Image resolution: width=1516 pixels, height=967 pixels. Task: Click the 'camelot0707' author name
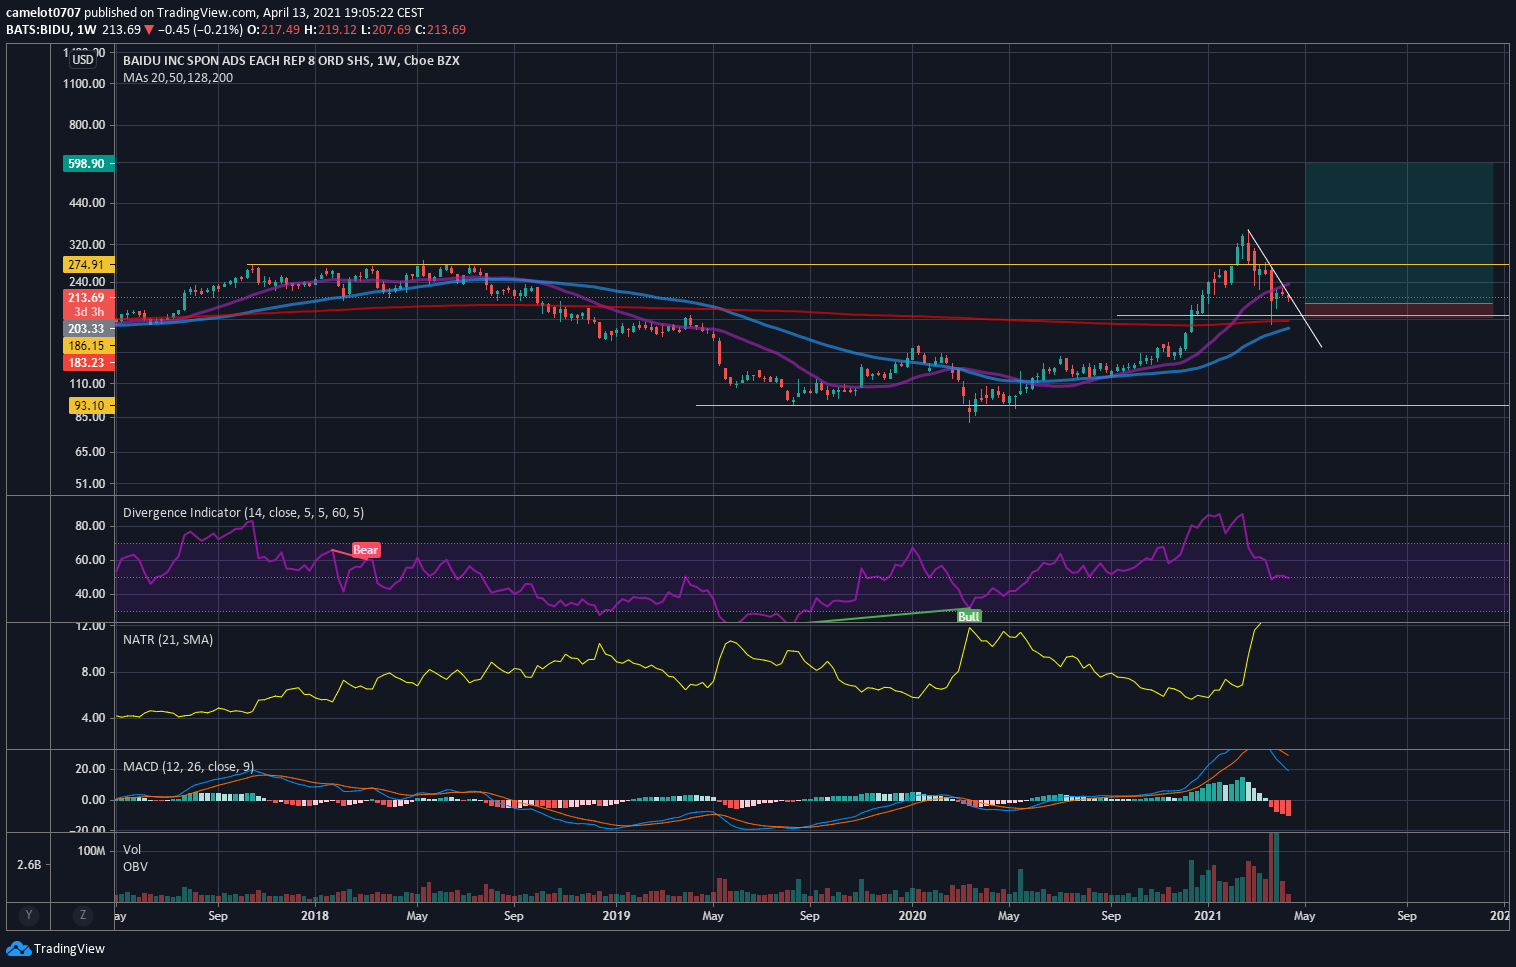[44, 13]
